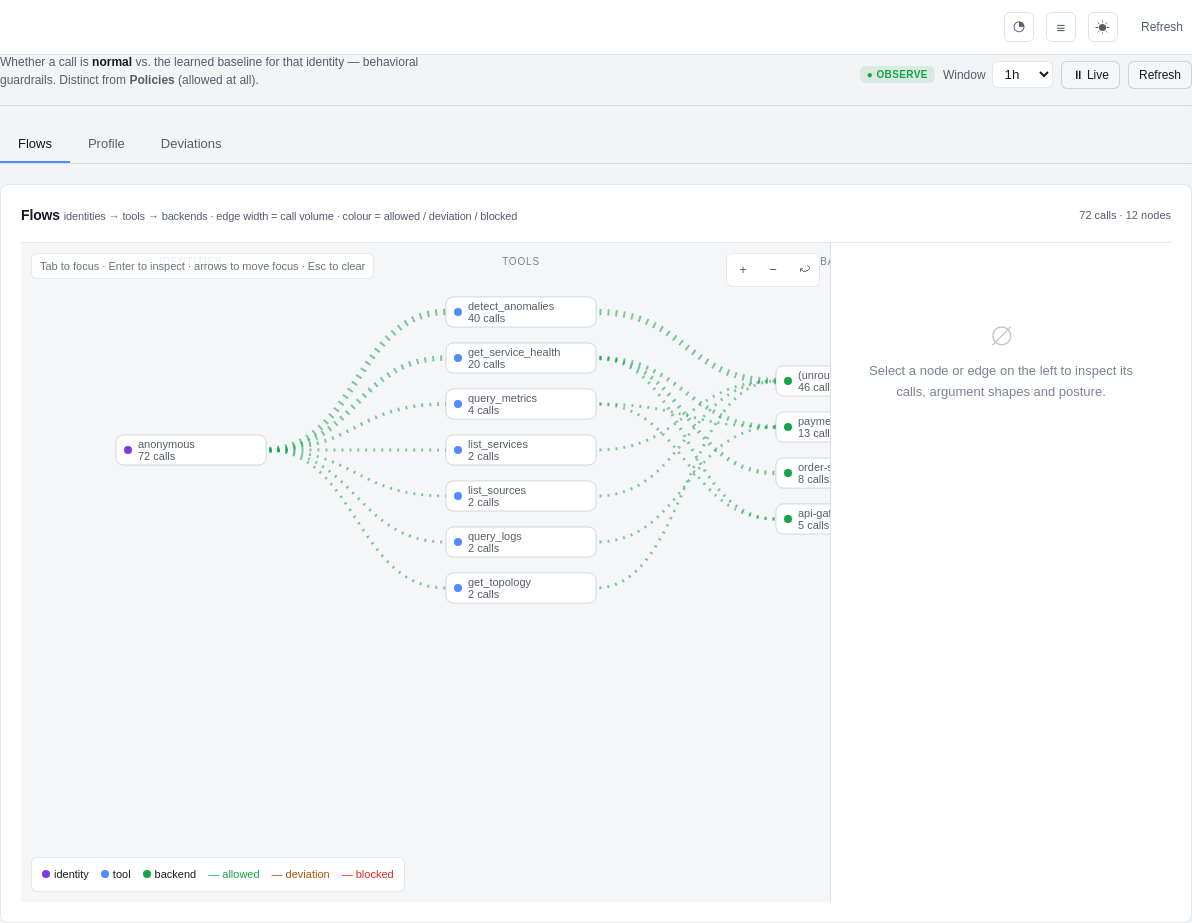Click the '72 calls · 12 nodes' summary
1192x923 pixels.
tap(1124, 215)
